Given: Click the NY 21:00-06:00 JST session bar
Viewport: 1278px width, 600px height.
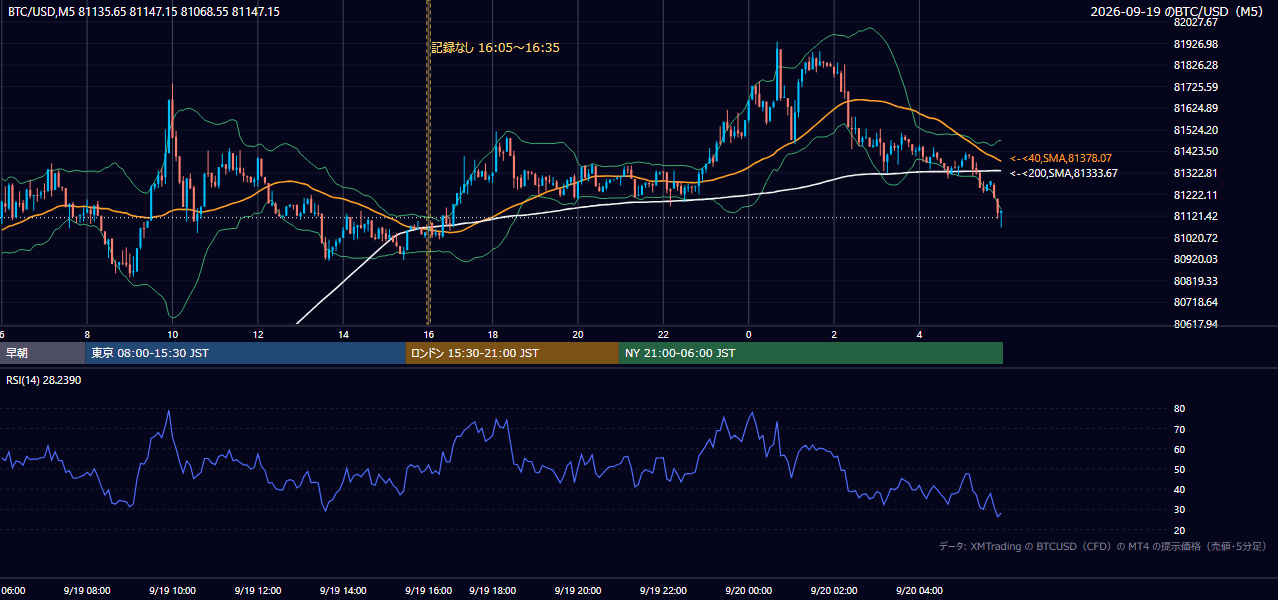Looking at the screenshot, I should (x=811, y=353).
